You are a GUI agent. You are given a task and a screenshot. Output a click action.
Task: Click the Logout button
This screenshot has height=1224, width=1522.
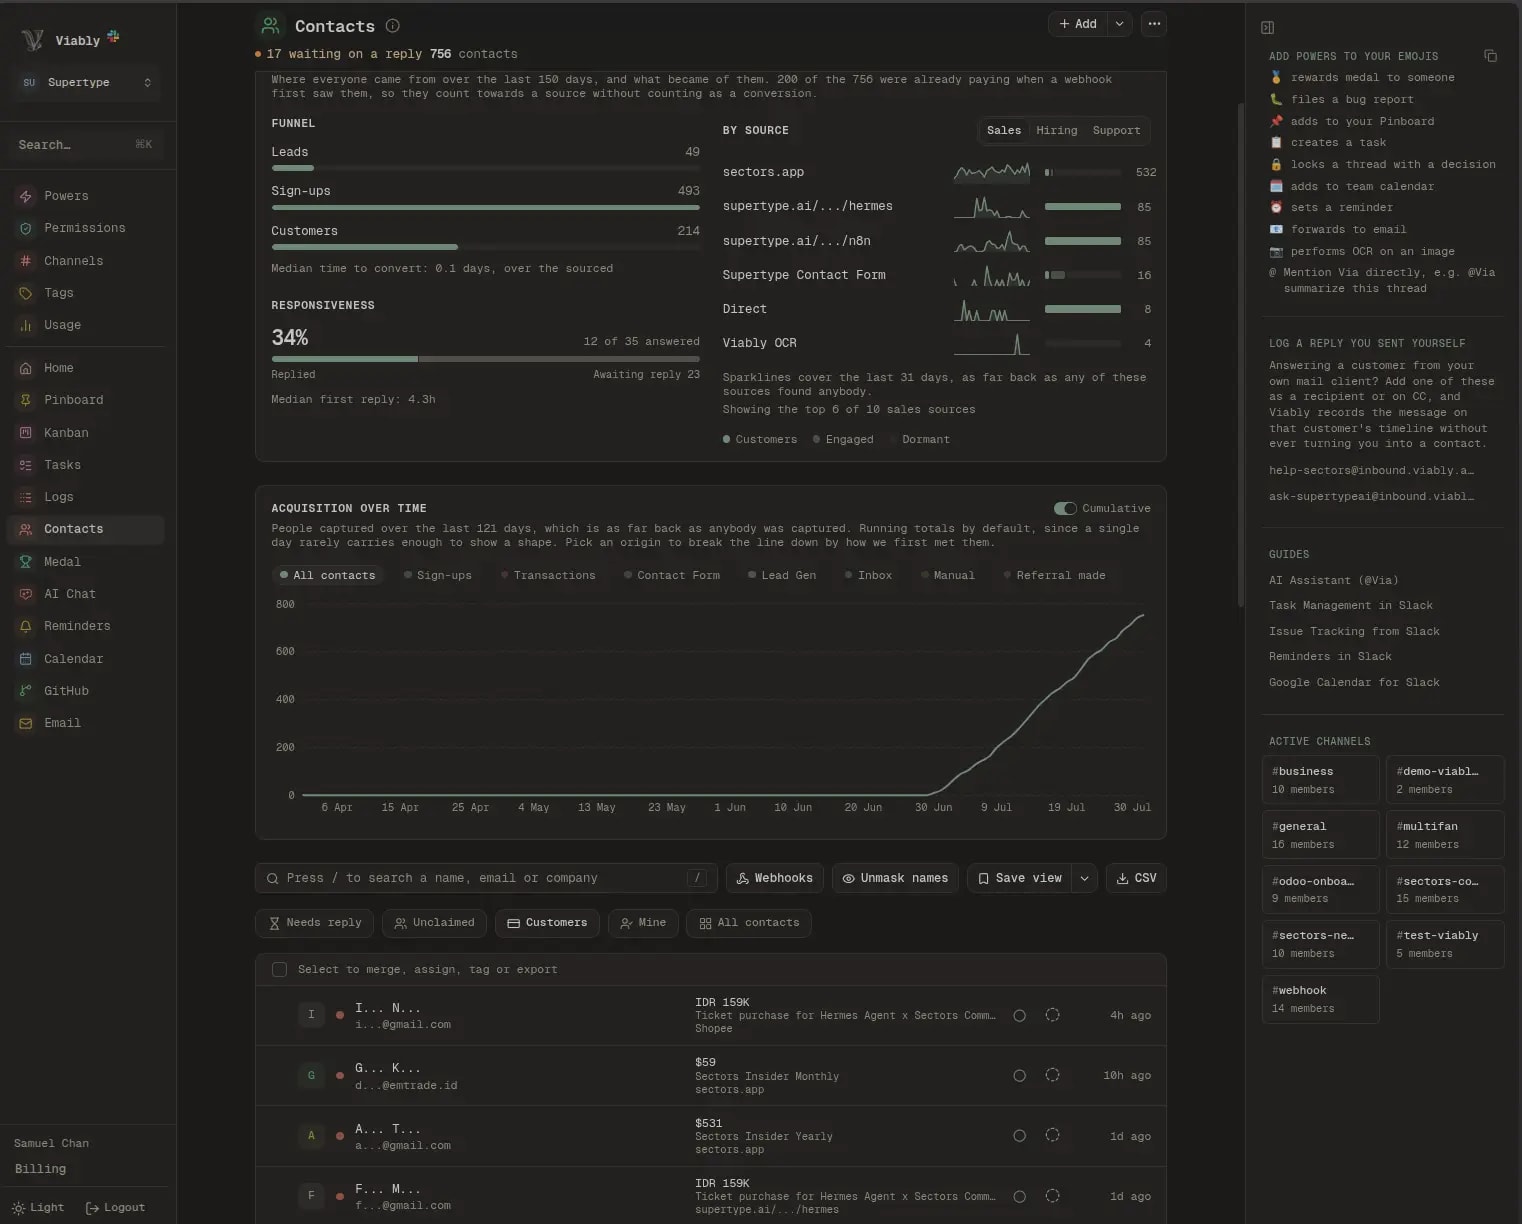click(x=115, y=1208)
